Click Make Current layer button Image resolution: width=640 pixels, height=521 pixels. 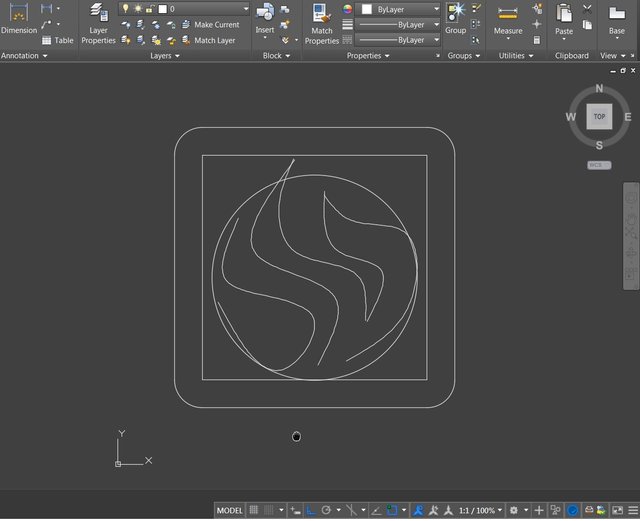pos(216,25)
